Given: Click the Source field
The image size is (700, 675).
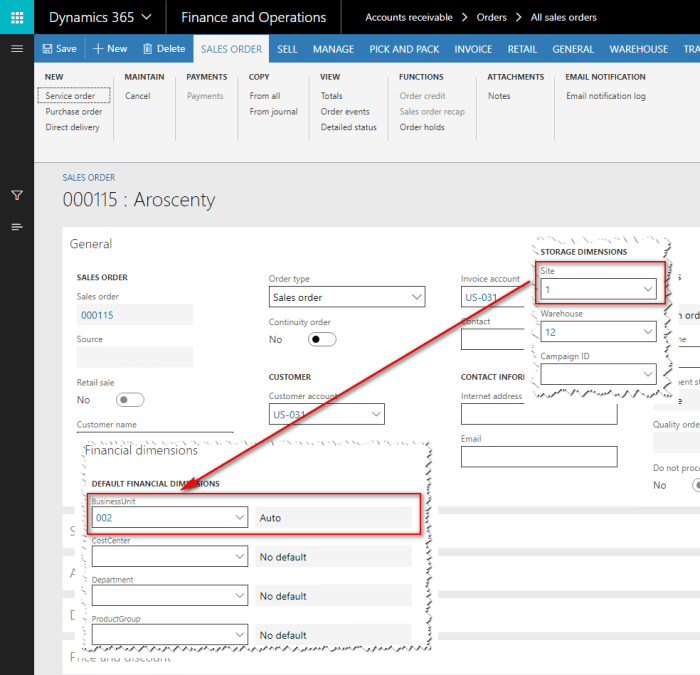Looking at the screenshot, I should click(x=134, y=357).
